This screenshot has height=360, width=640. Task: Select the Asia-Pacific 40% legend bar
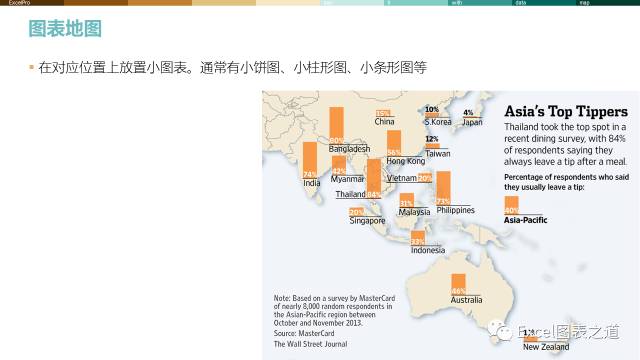point(511,205)
